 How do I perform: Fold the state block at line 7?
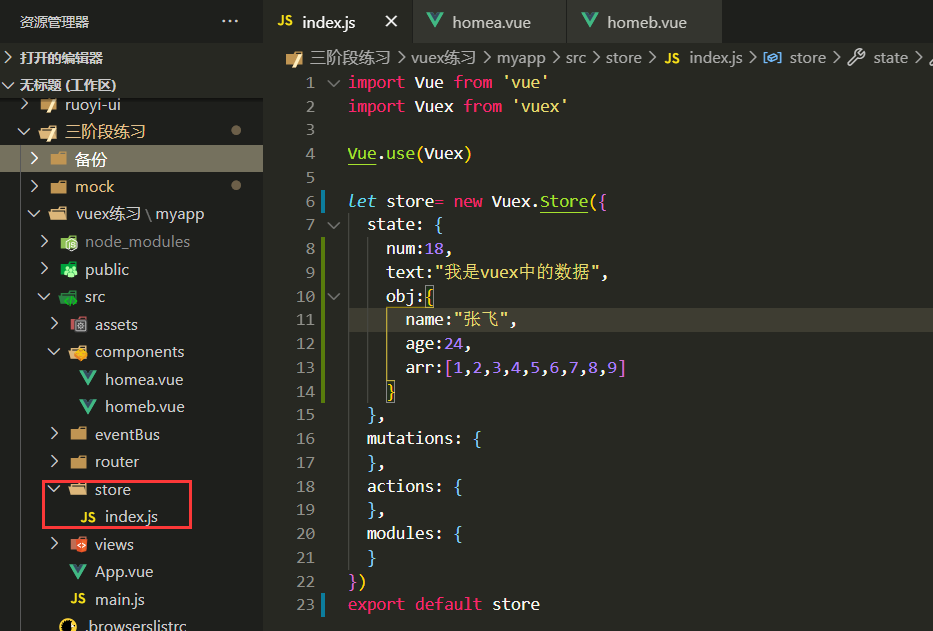(334, 225)
